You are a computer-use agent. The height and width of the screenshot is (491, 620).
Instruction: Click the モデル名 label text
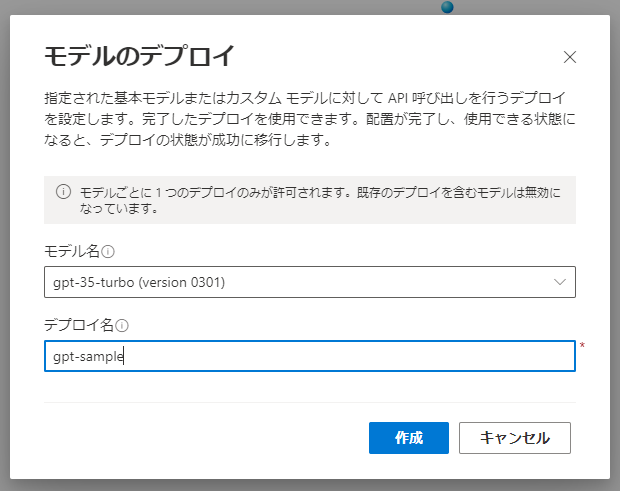click(x=72, y=251)
